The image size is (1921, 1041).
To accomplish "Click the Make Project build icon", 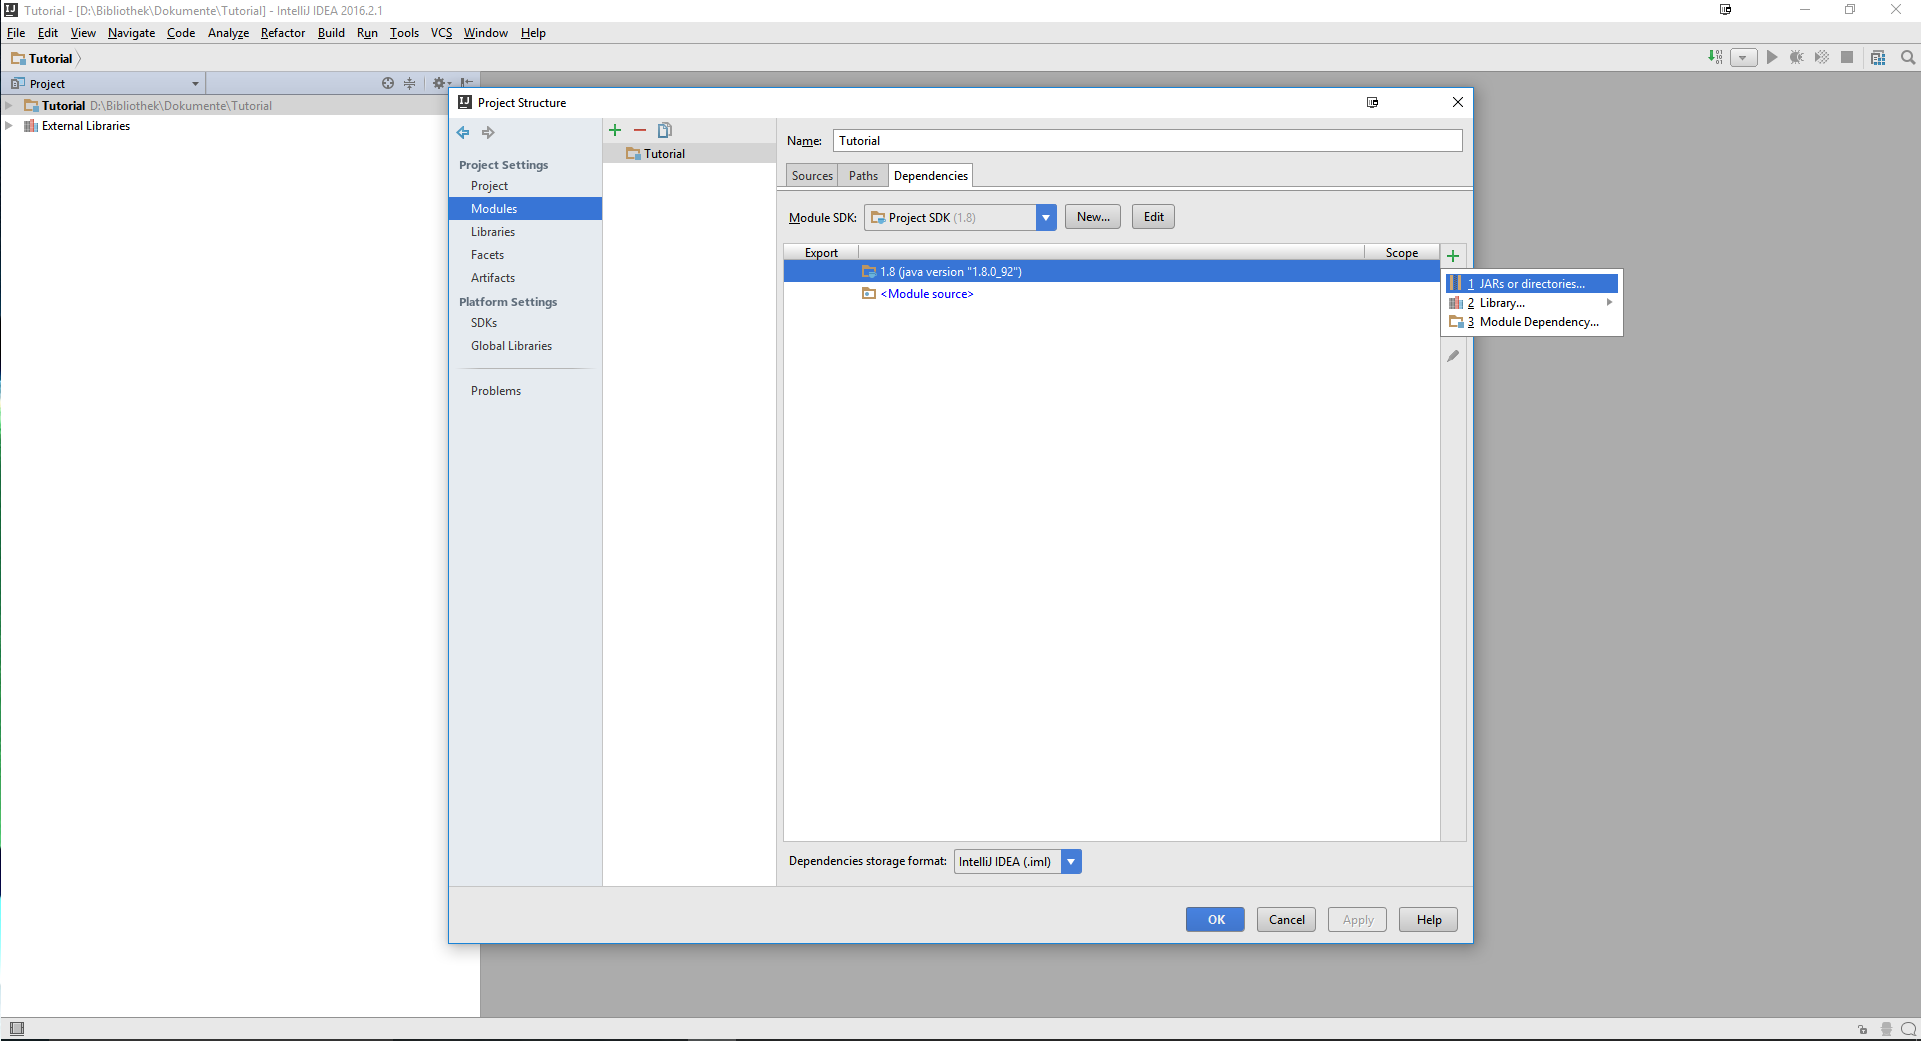I will [1715, 58].
